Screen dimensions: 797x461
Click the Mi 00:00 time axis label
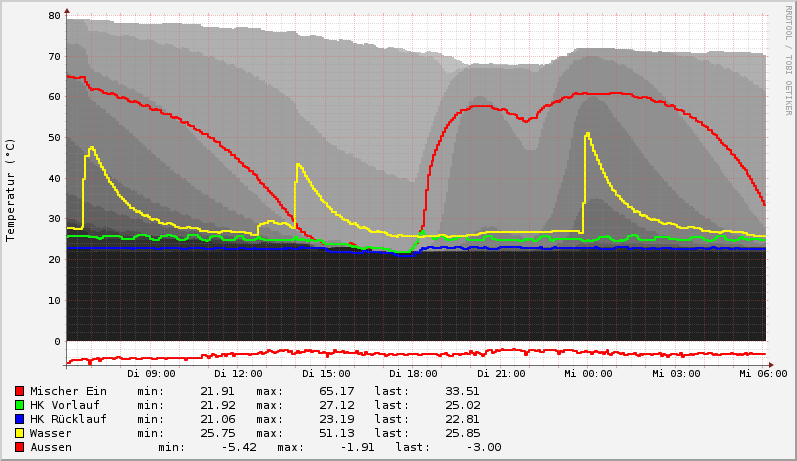tap(588, 373)
